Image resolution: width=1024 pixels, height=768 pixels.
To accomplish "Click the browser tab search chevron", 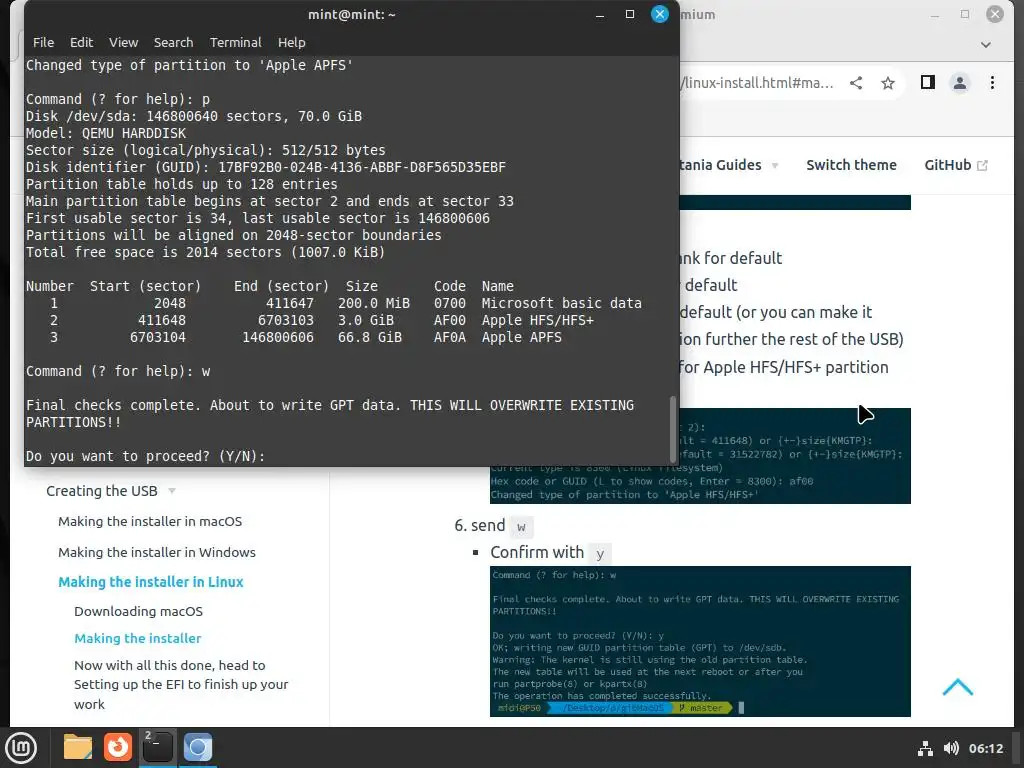I will point(985,44).
